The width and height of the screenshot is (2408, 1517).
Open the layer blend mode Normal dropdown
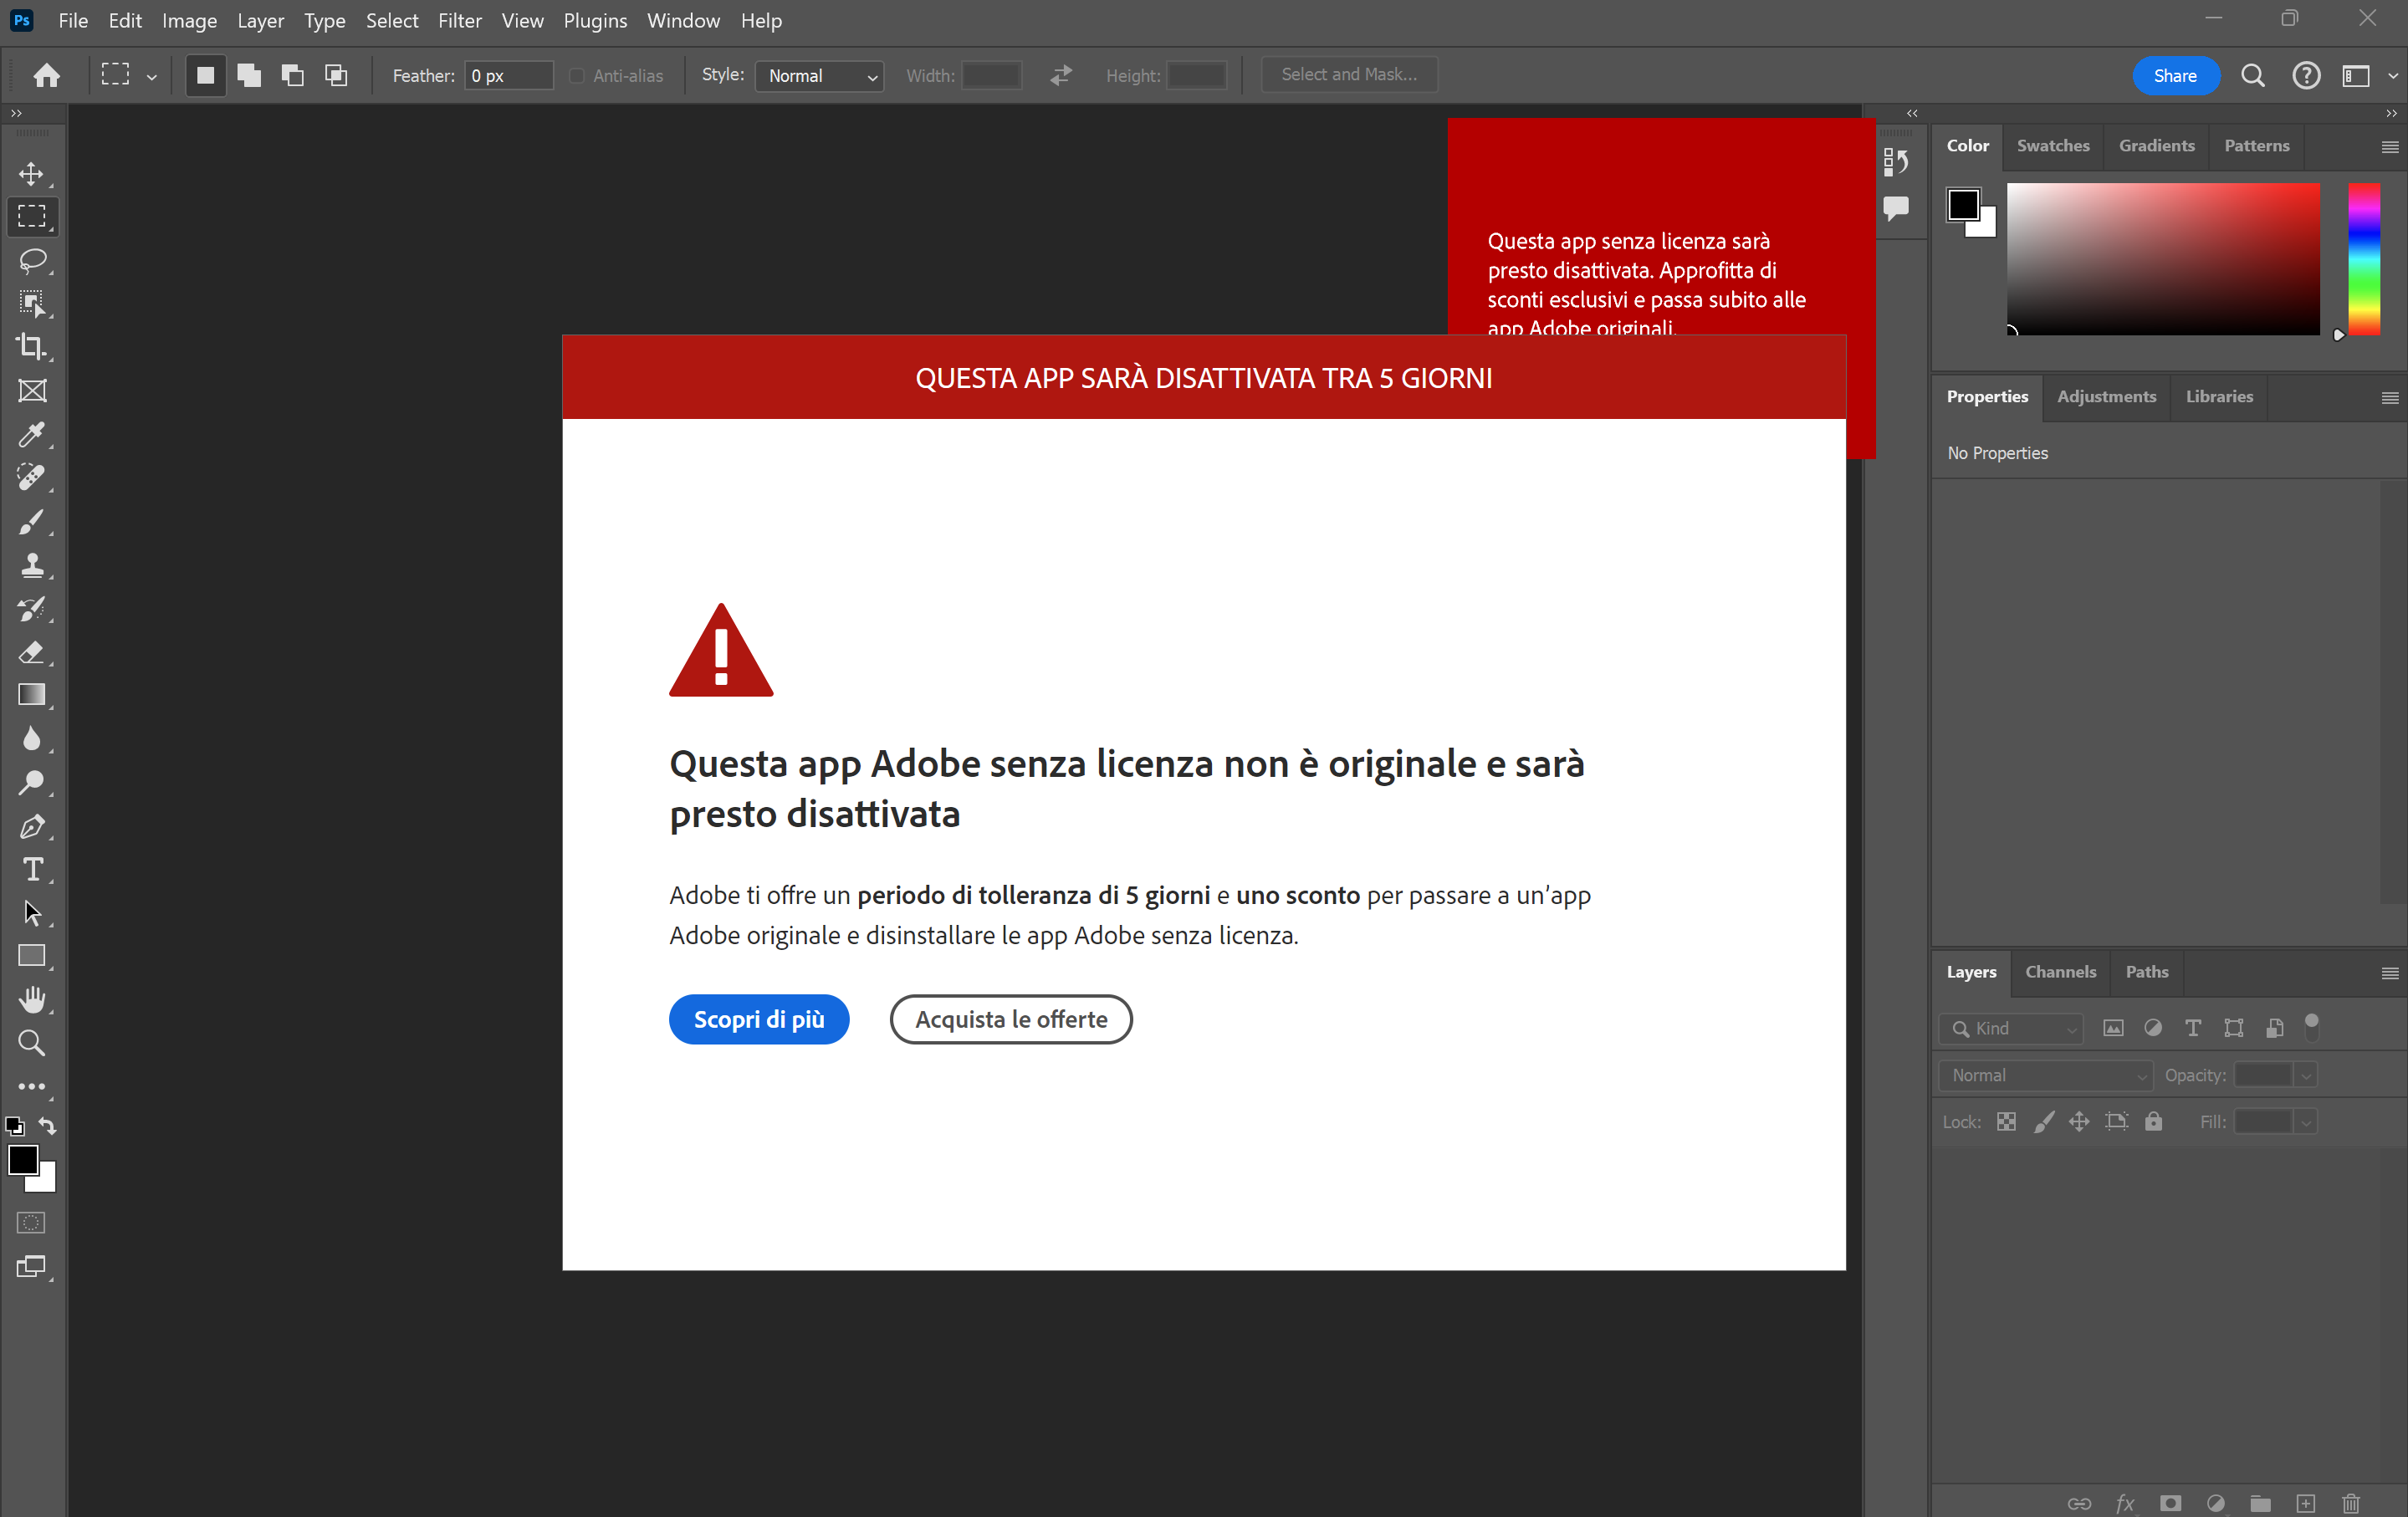click(x=2046, y=1075)
